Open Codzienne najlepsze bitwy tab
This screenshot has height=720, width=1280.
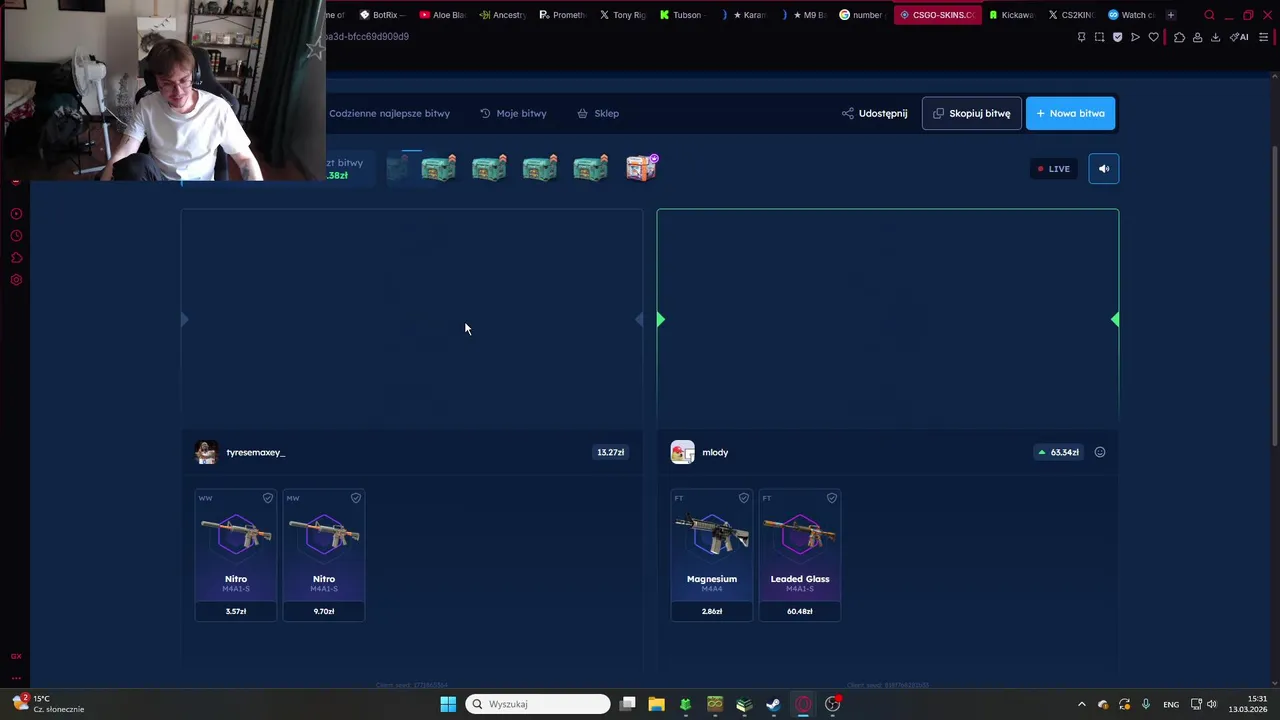click(389, 113)
